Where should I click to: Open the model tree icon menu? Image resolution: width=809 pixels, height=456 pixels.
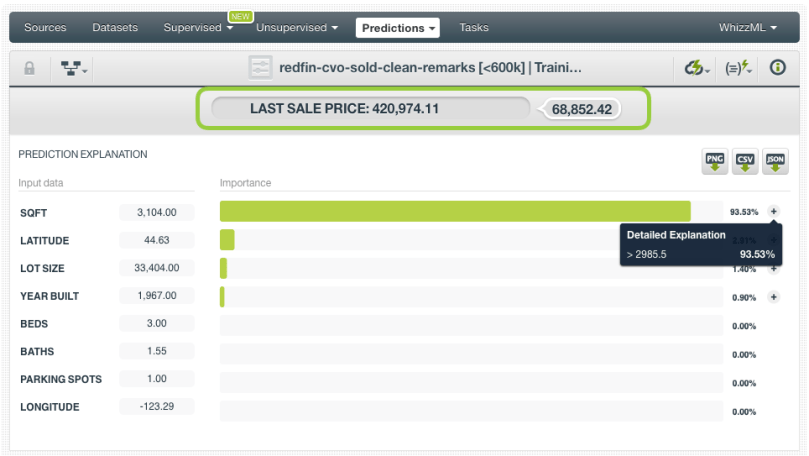(75, 68)
